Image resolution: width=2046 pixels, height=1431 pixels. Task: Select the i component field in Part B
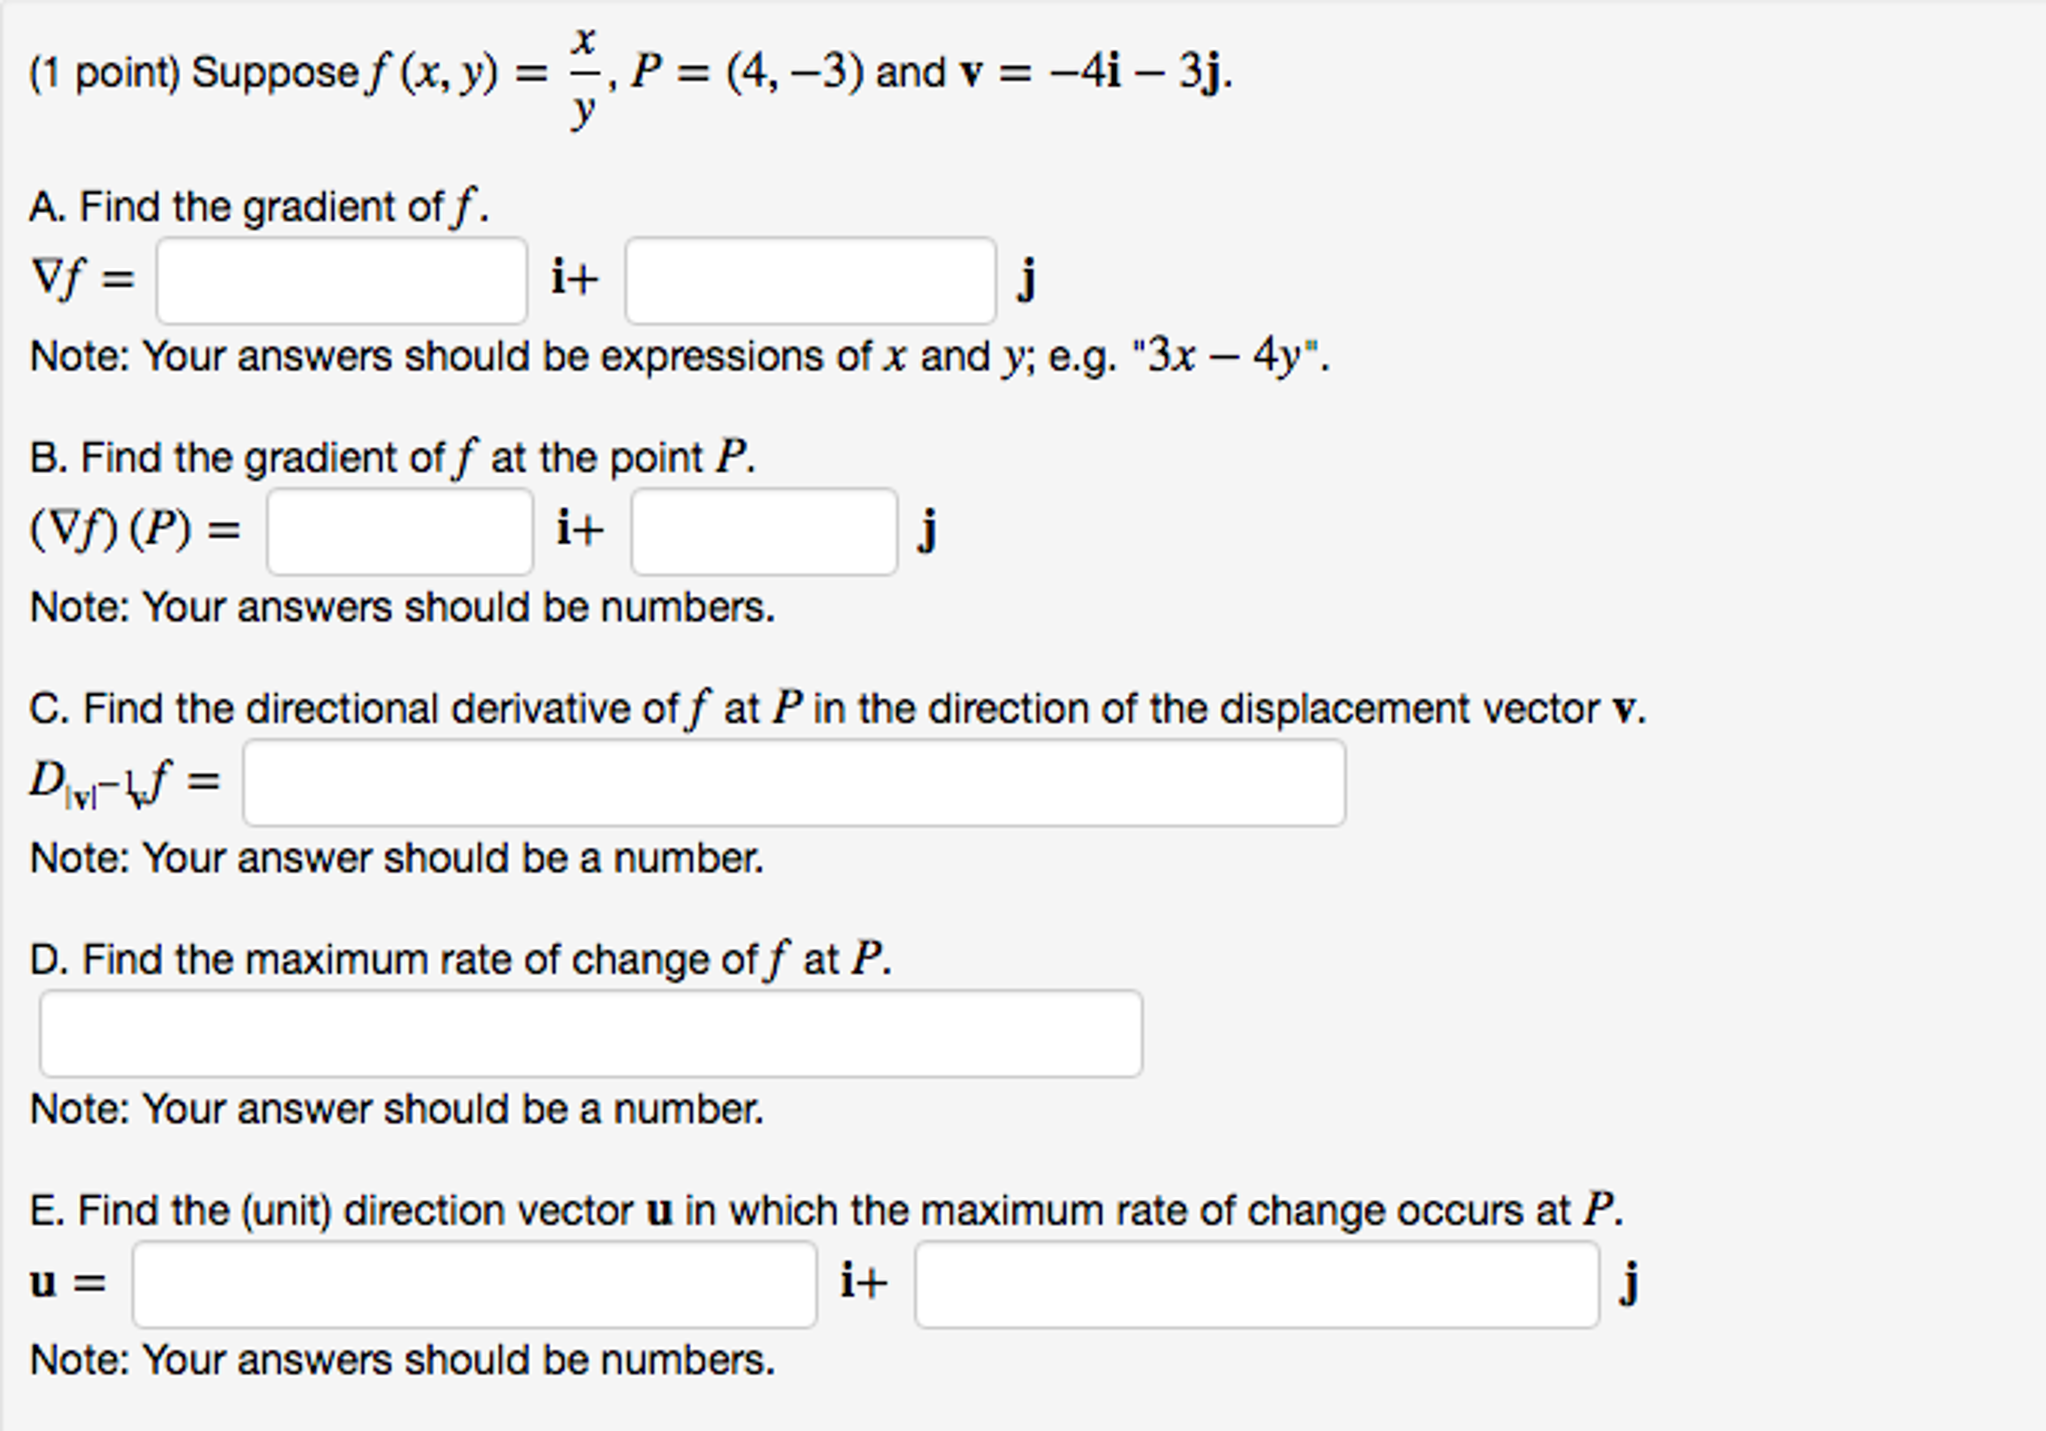[398, 533]
